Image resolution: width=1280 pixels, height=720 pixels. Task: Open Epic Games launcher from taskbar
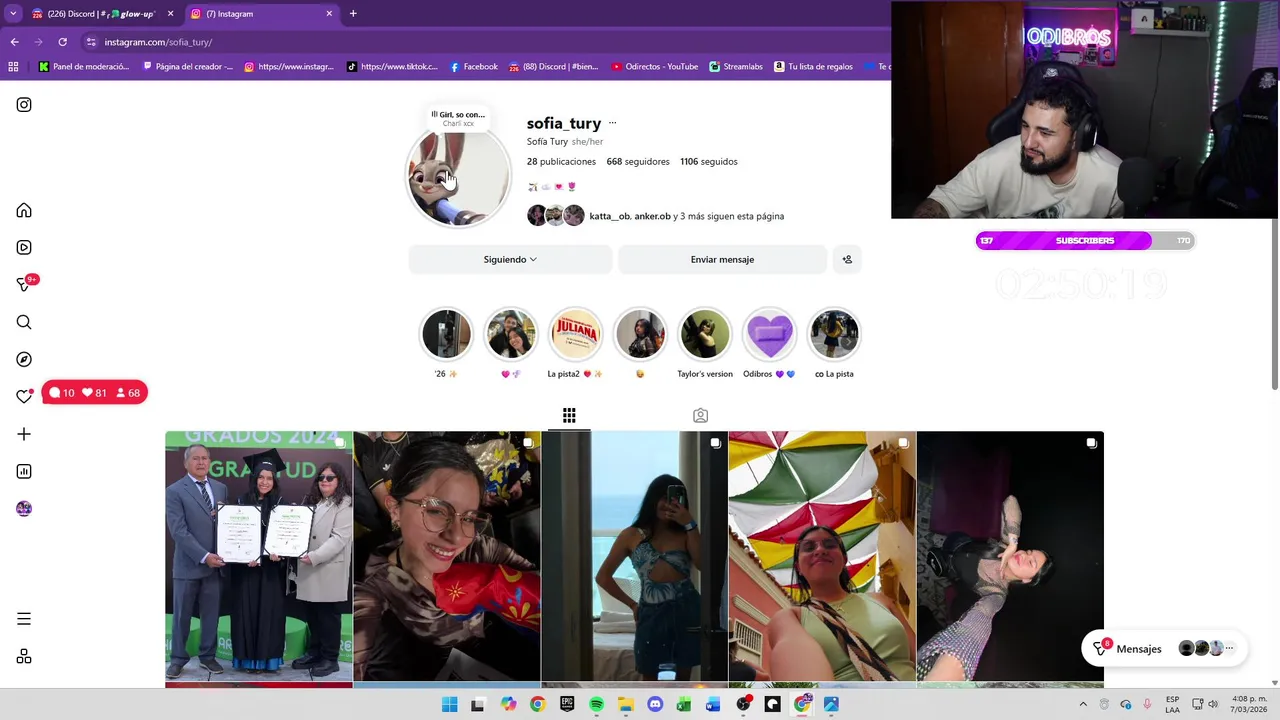[567, 705]
